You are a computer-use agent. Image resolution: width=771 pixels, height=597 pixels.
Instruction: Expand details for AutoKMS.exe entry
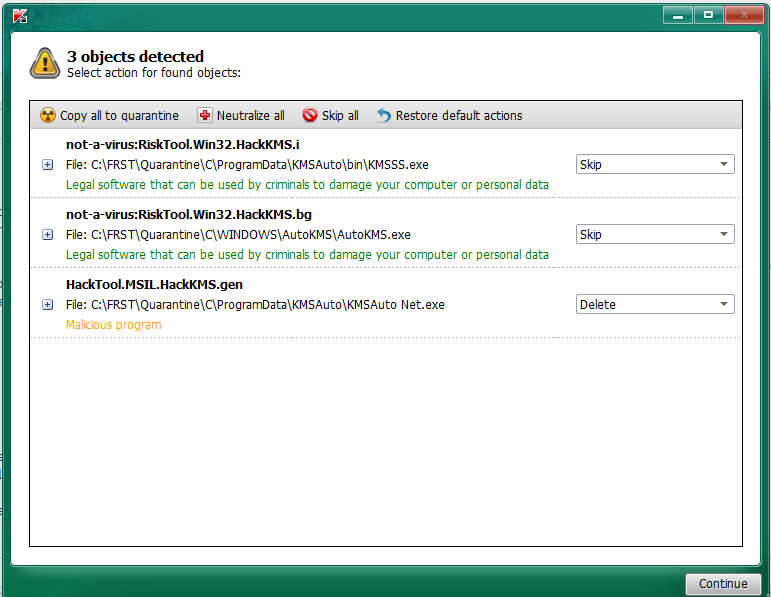pos(48,235)
